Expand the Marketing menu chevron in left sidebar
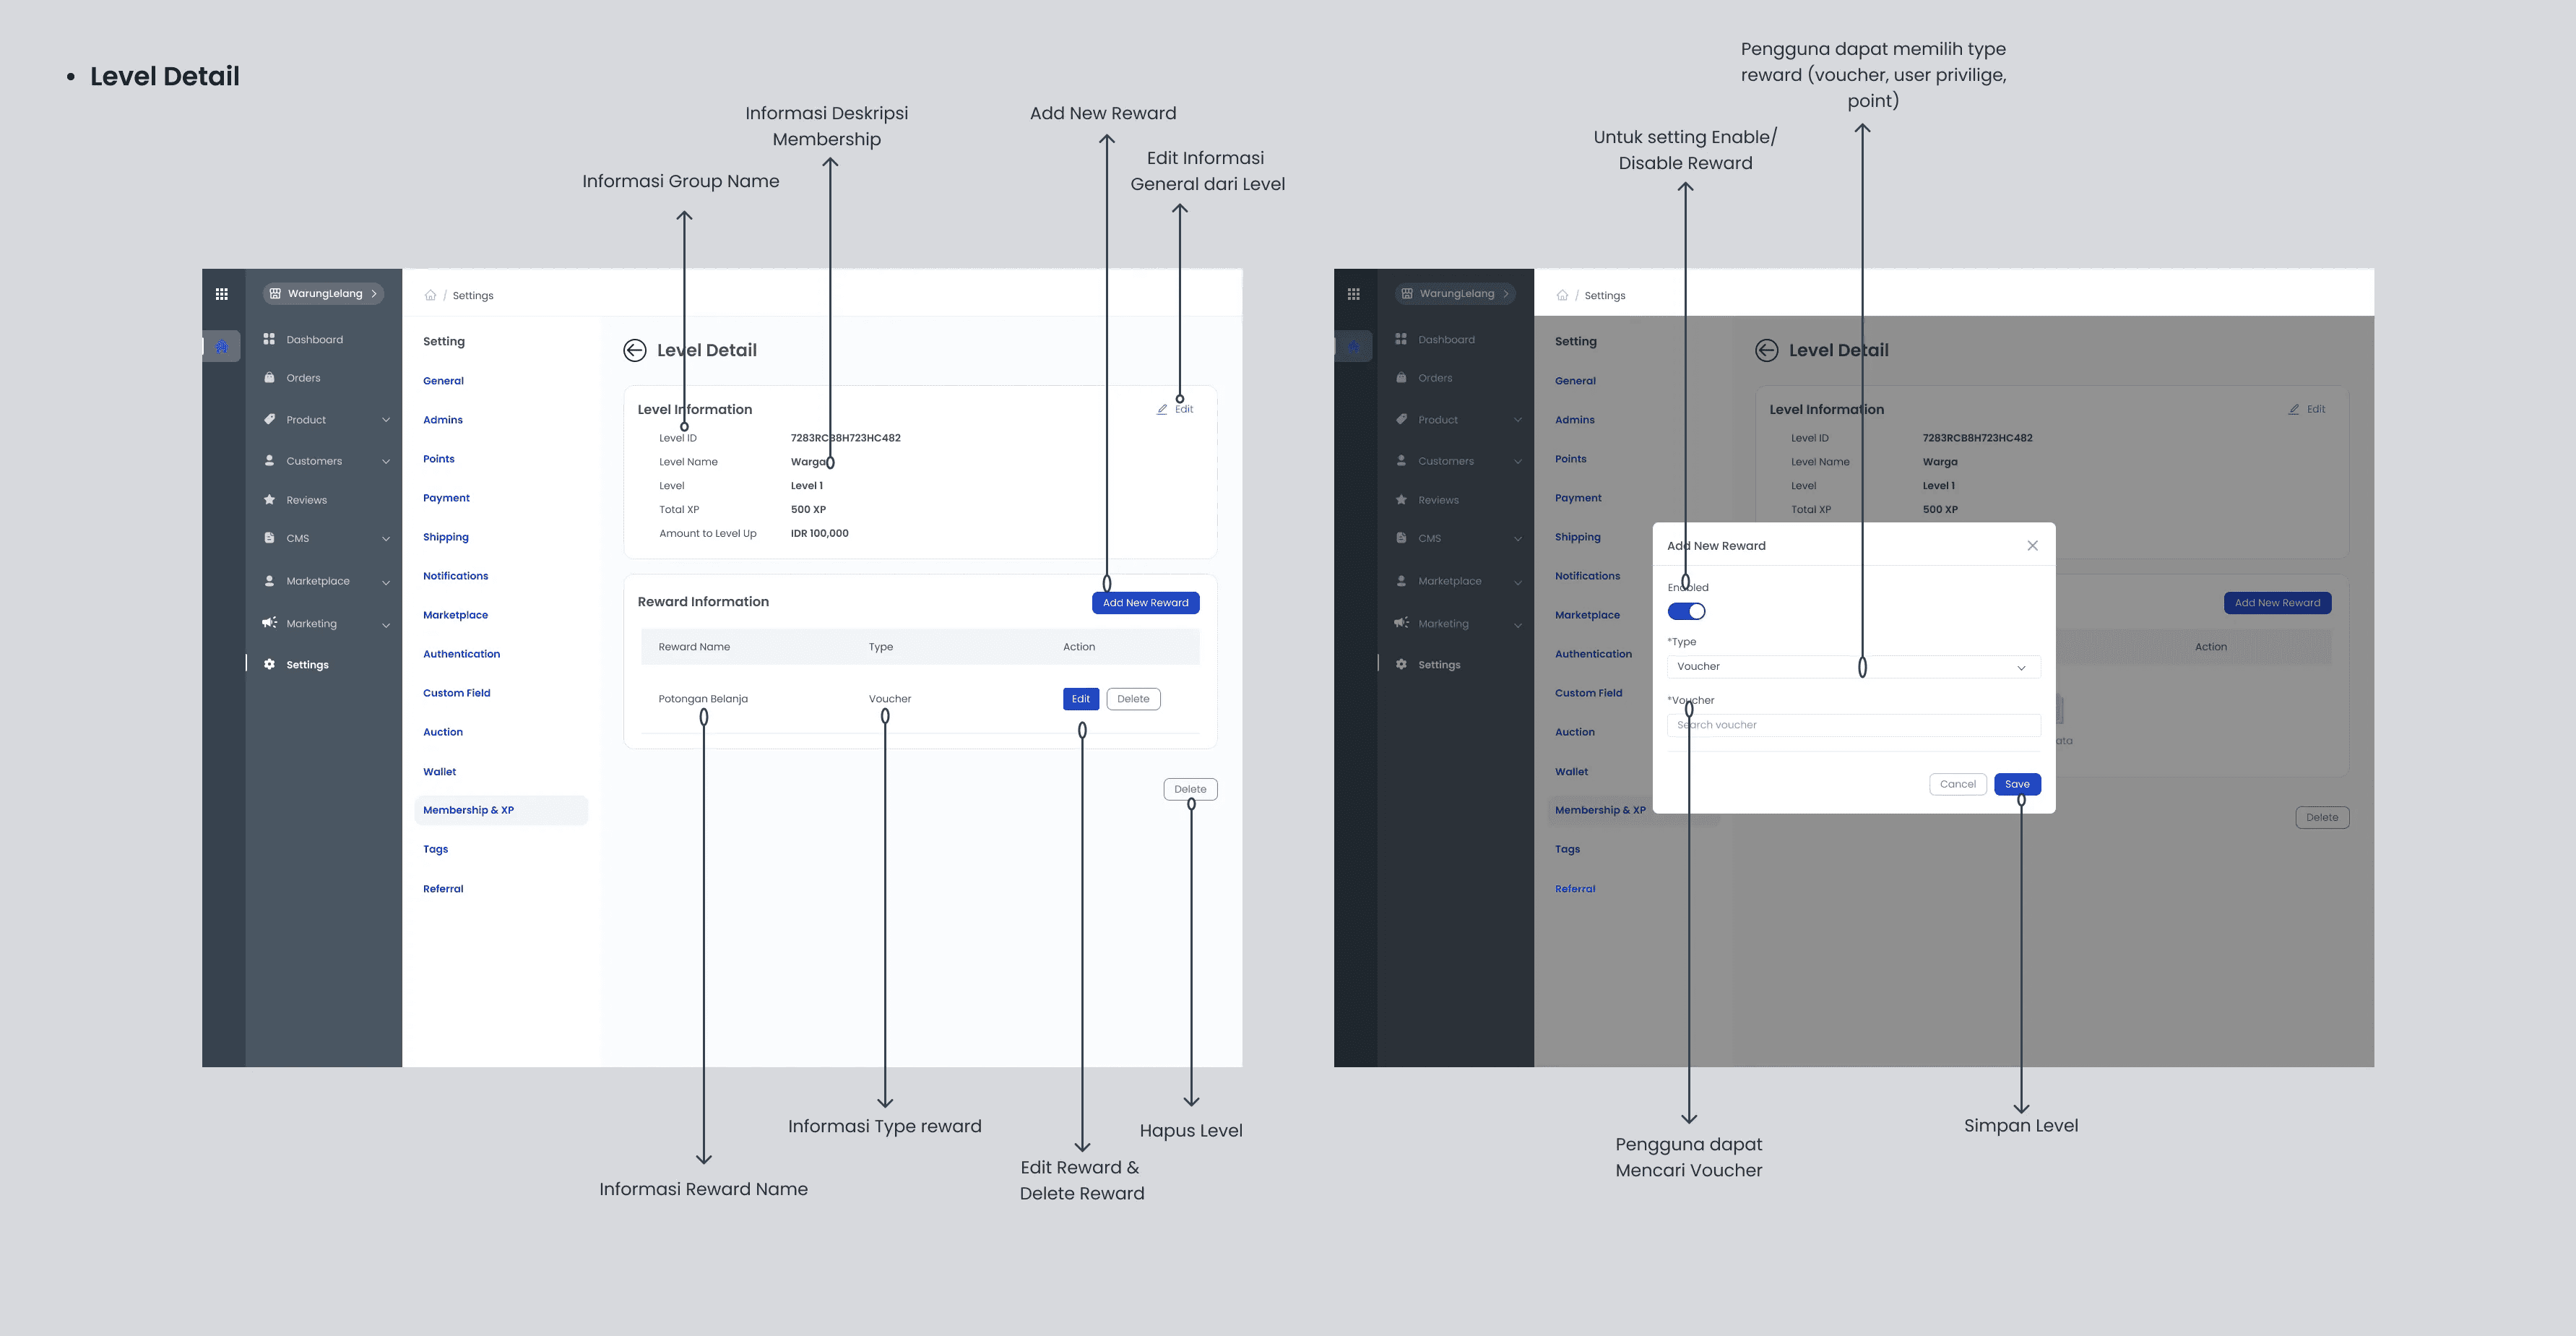Image resolution: width=2576 pixels, height=1336 pixels. tap(386, 624)
